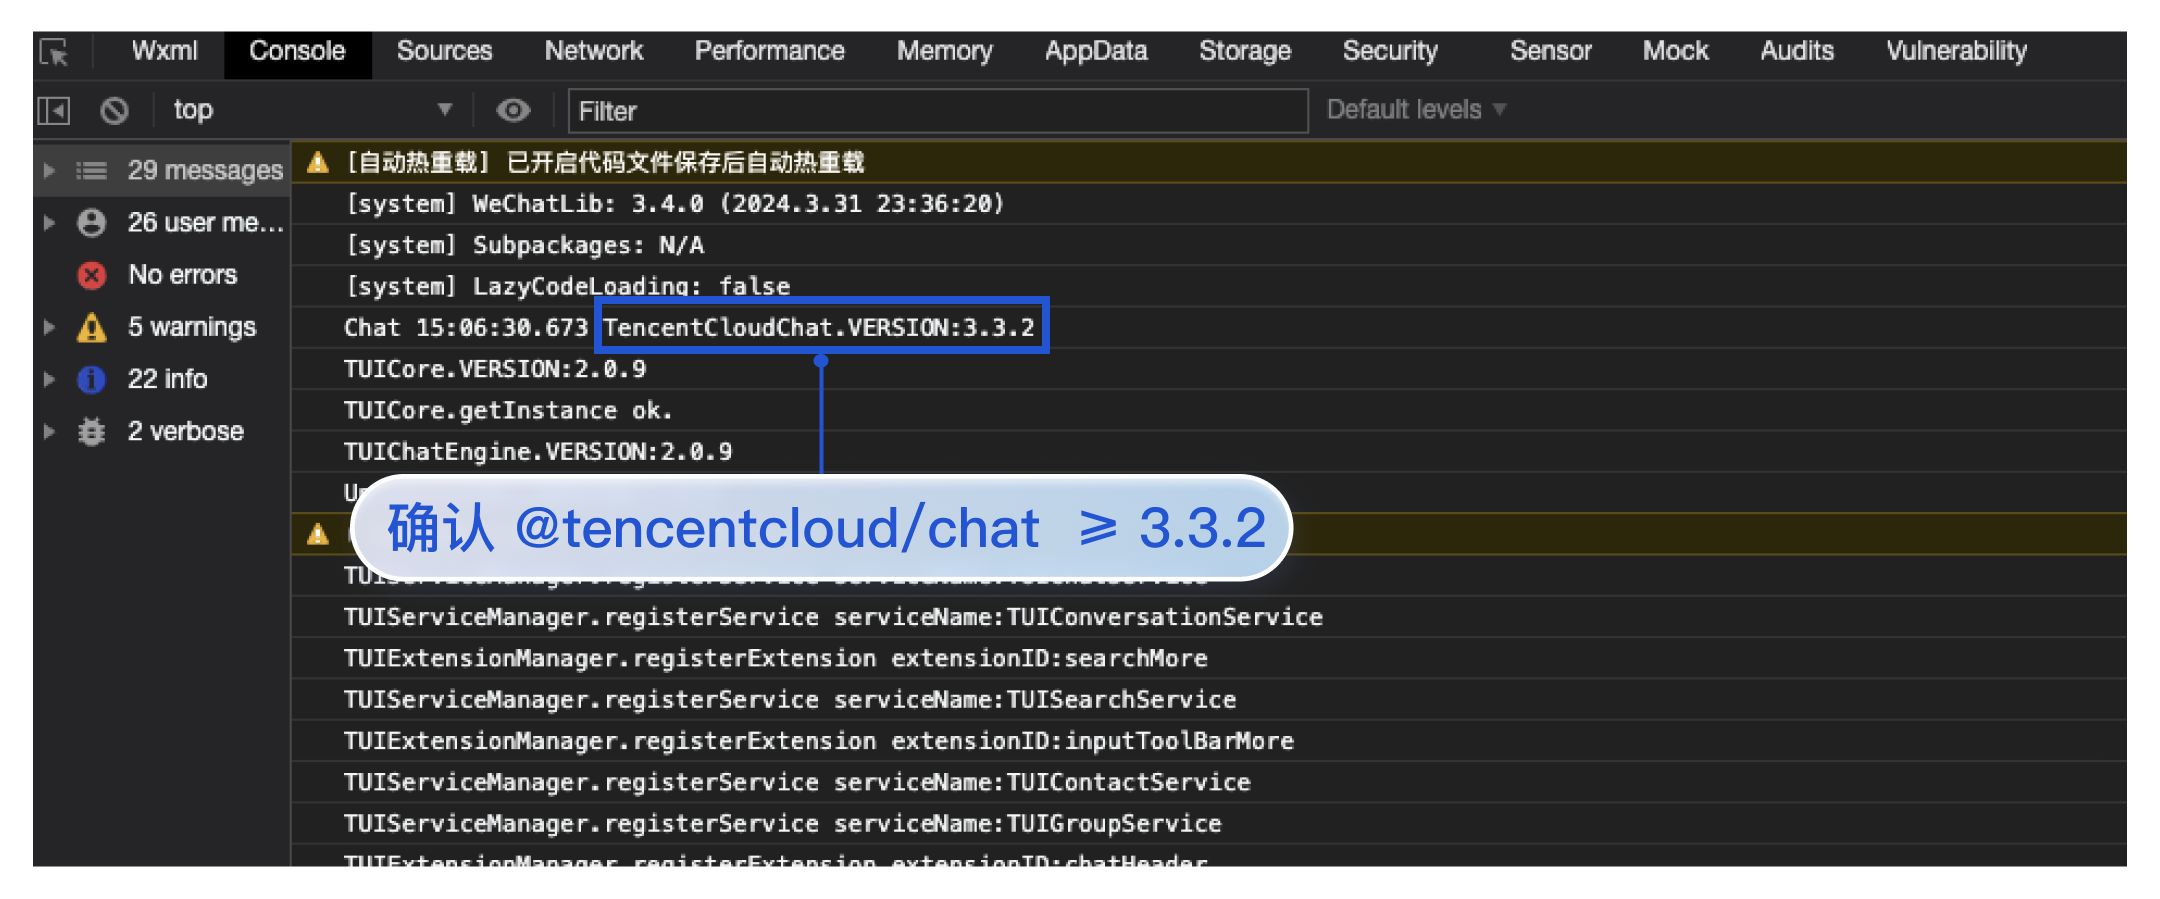
Task: Select the TUIContactService registerService log line
Action: coord(1209,782)
